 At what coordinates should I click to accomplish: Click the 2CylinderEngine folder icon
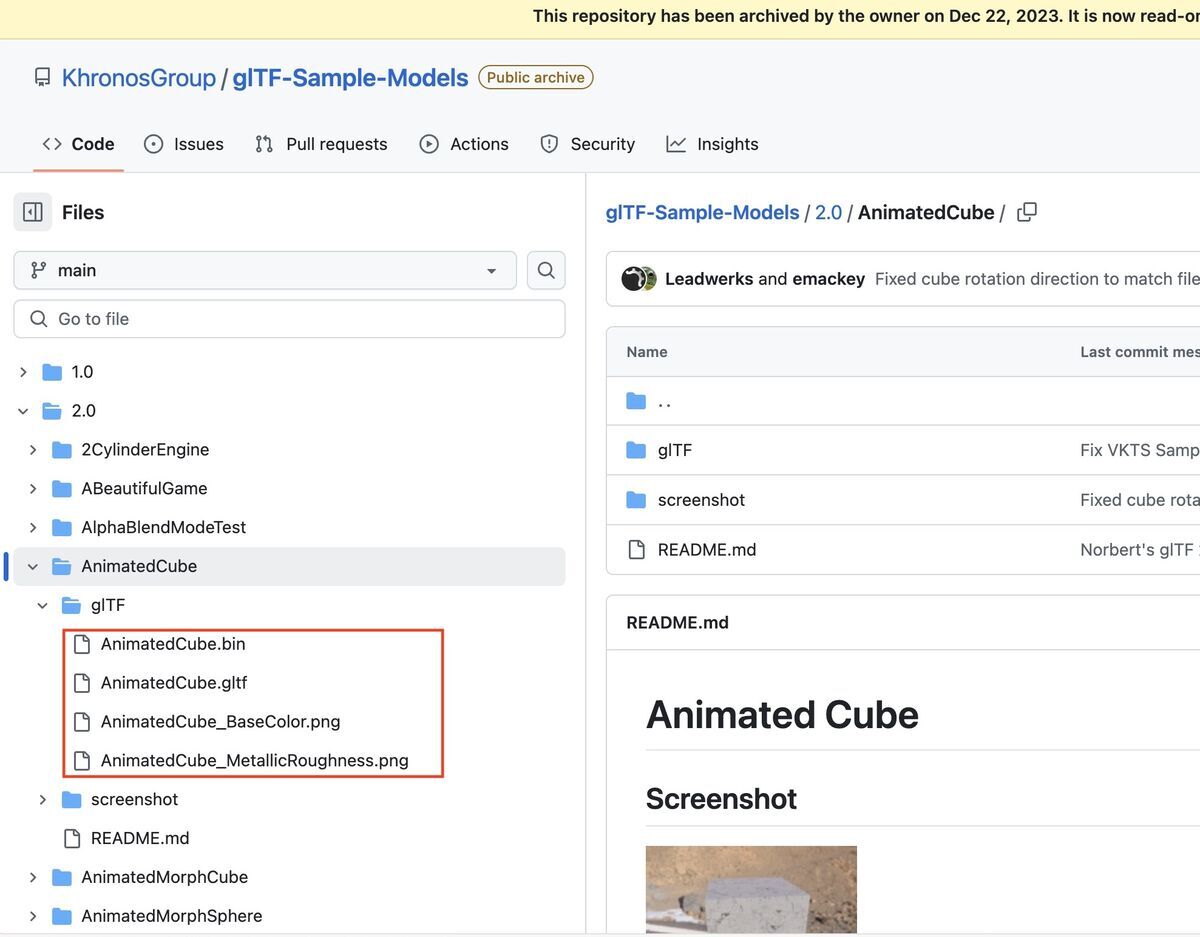tap(62, 450)
